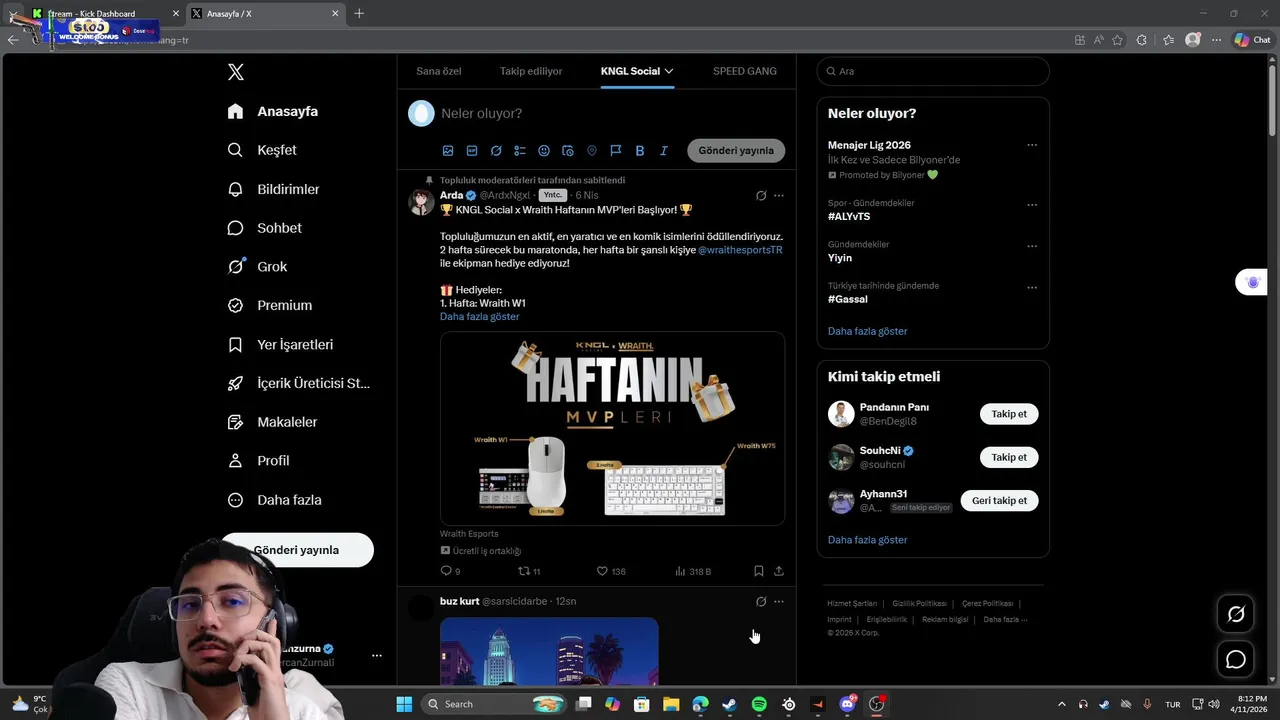Open options for #Gassal trend
Viewport: 1280px width, 720px height.
[x=1032, y=287]
